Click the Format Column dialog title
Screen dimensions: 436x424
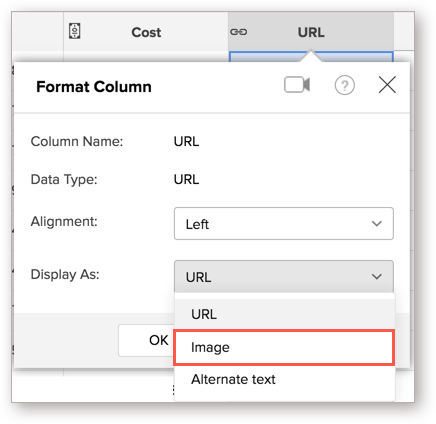[x=94, y=87]
